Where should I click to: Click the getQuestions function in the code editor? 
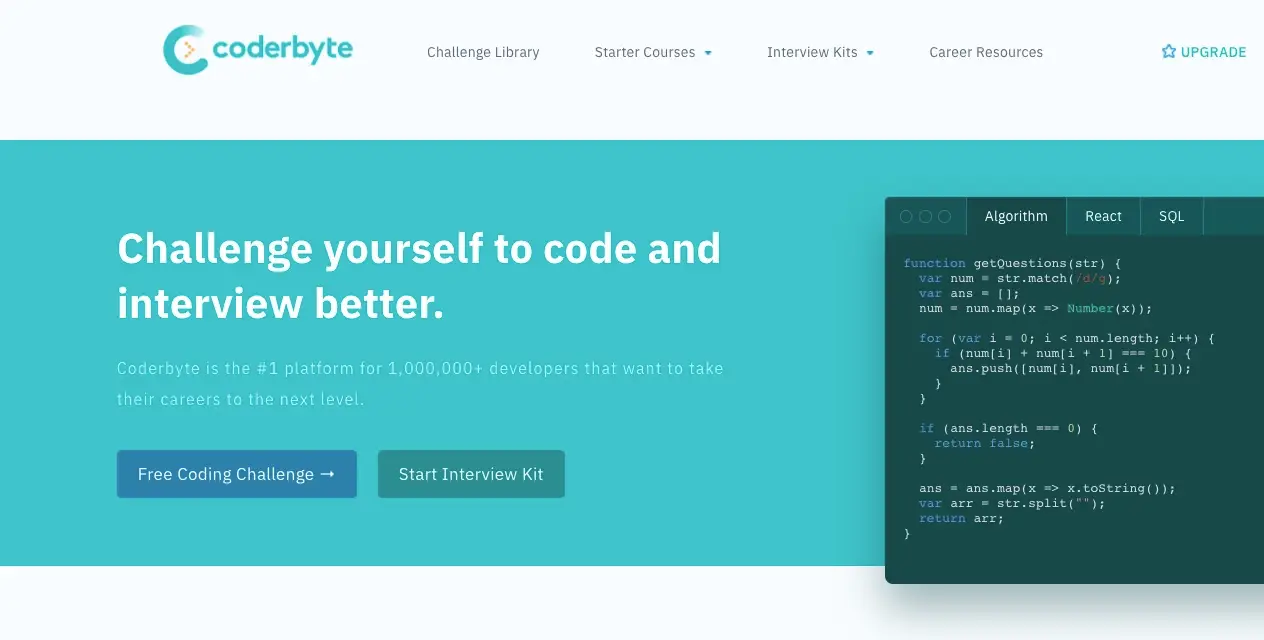click(1021, 263)
